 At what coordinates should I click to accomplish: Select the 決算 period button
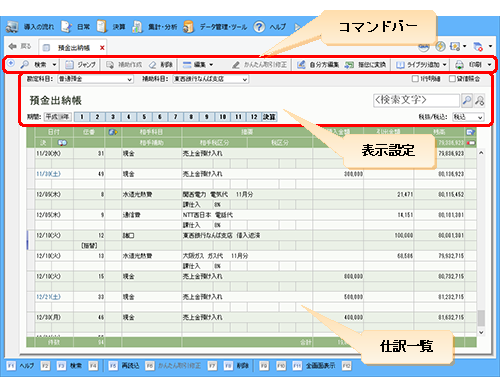click(269, 117)
